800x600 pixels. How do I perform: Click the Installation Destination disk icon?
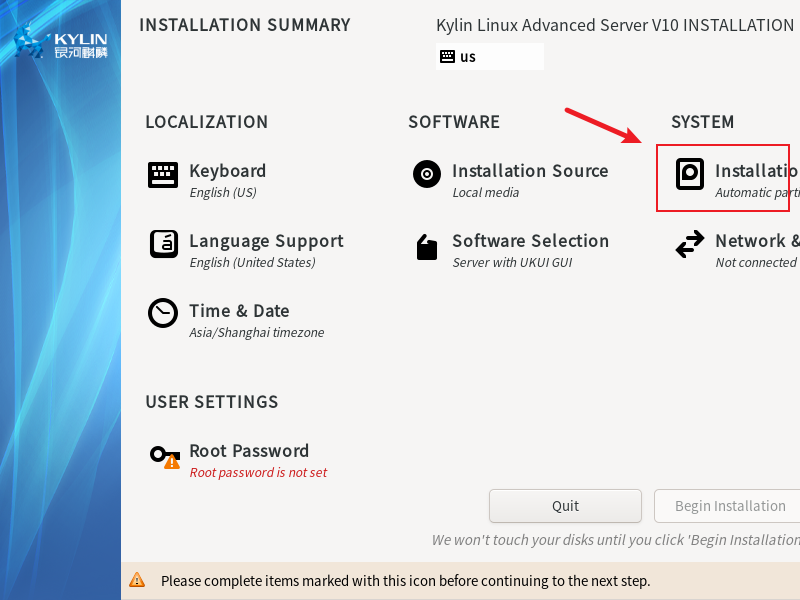pyautogui.click(x=690, y=174)
